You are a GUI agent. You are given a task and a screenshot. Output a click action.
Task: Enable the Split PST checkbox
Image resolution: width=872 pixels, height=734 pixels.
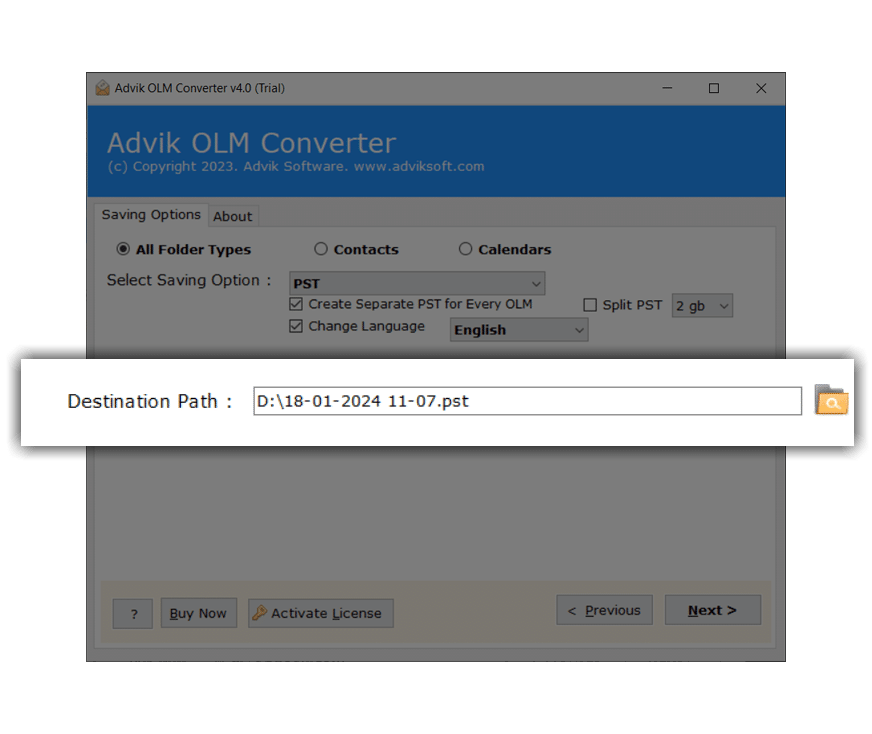(590, 305)
